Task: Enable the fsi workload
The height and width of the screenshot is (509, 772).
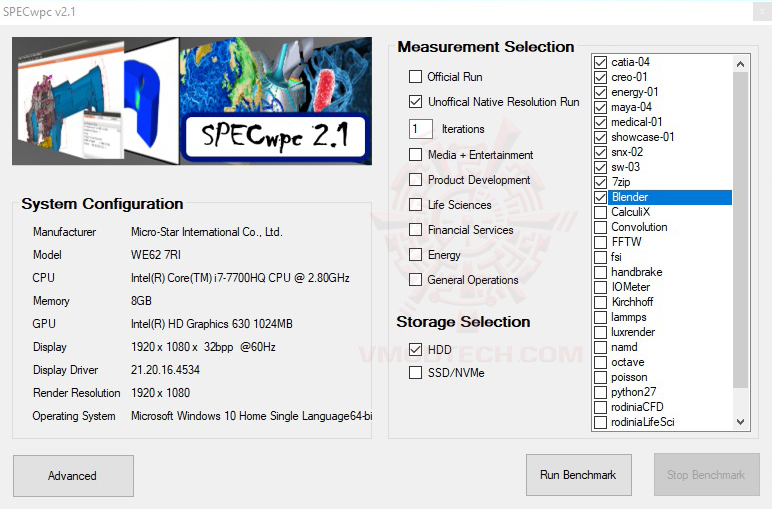Action: click(600, 257)
